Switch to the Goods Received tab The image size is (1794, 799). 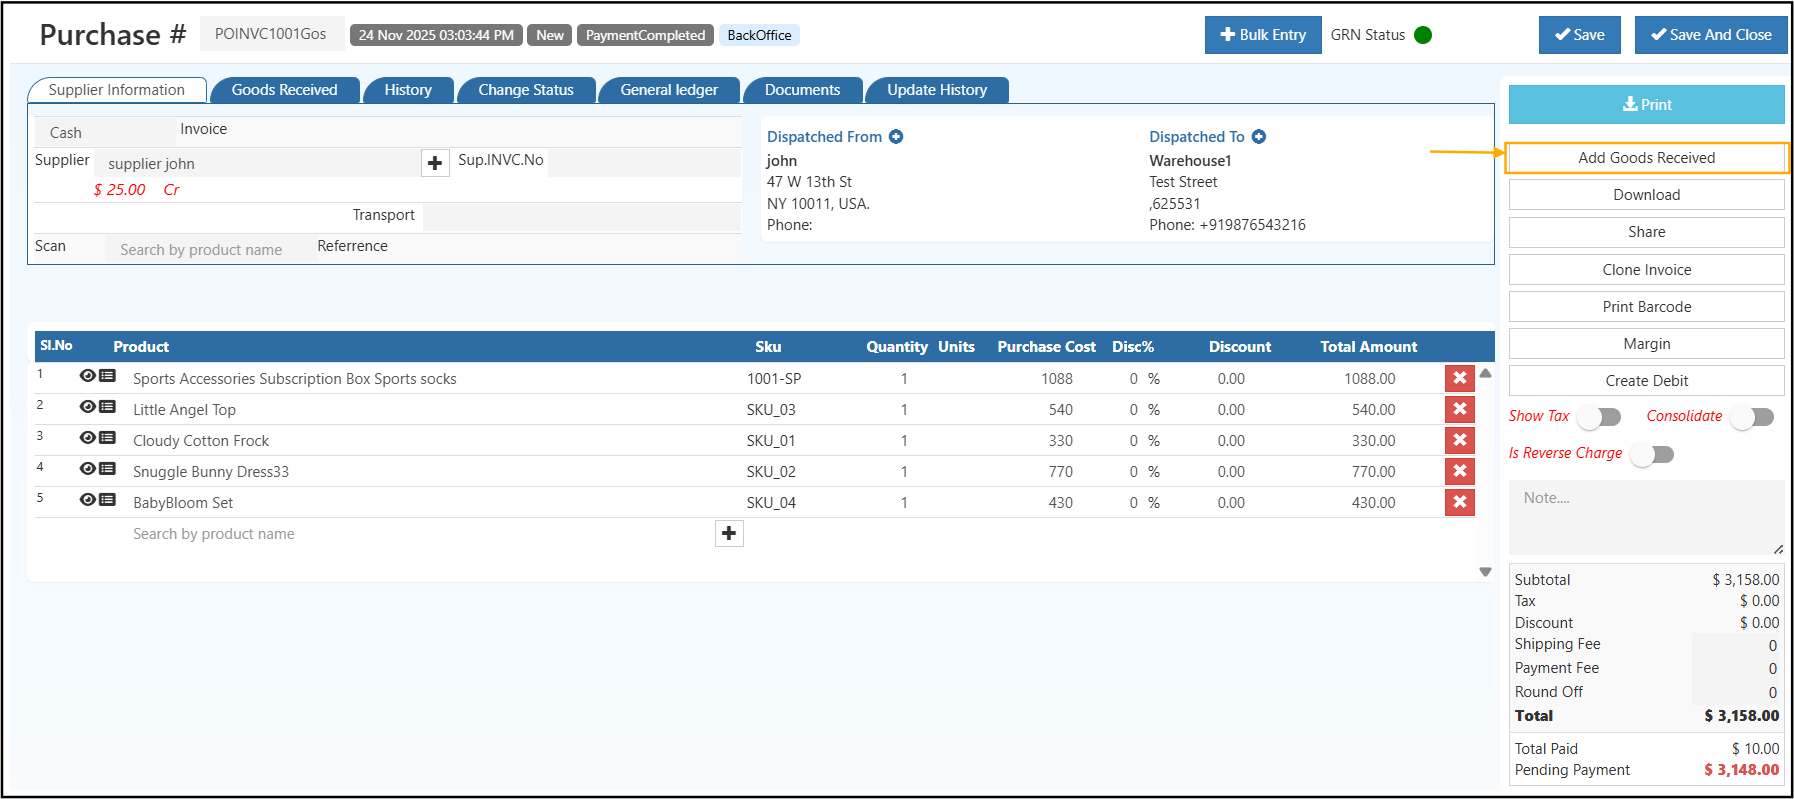(x=284, y=90)
